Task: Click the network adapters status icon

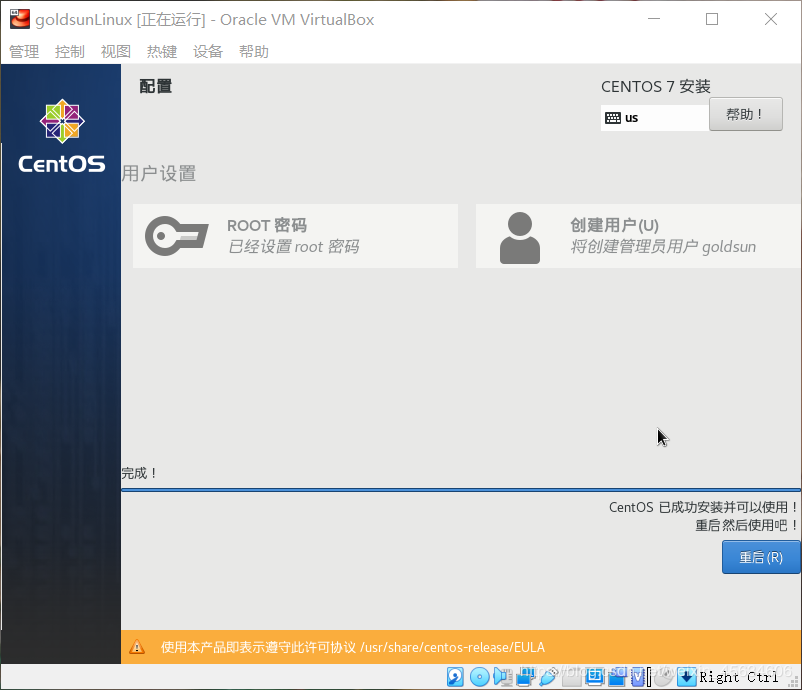Action: tap(525, 677)
